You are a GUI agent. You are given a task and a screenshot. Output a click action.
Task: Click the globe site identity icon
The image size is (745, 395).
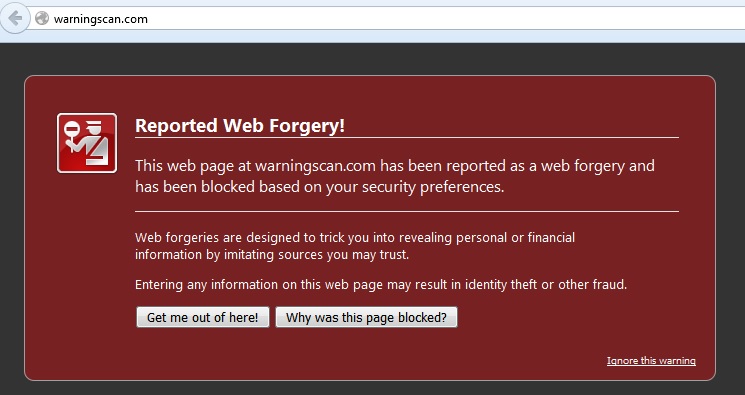(x=42, y=19)
